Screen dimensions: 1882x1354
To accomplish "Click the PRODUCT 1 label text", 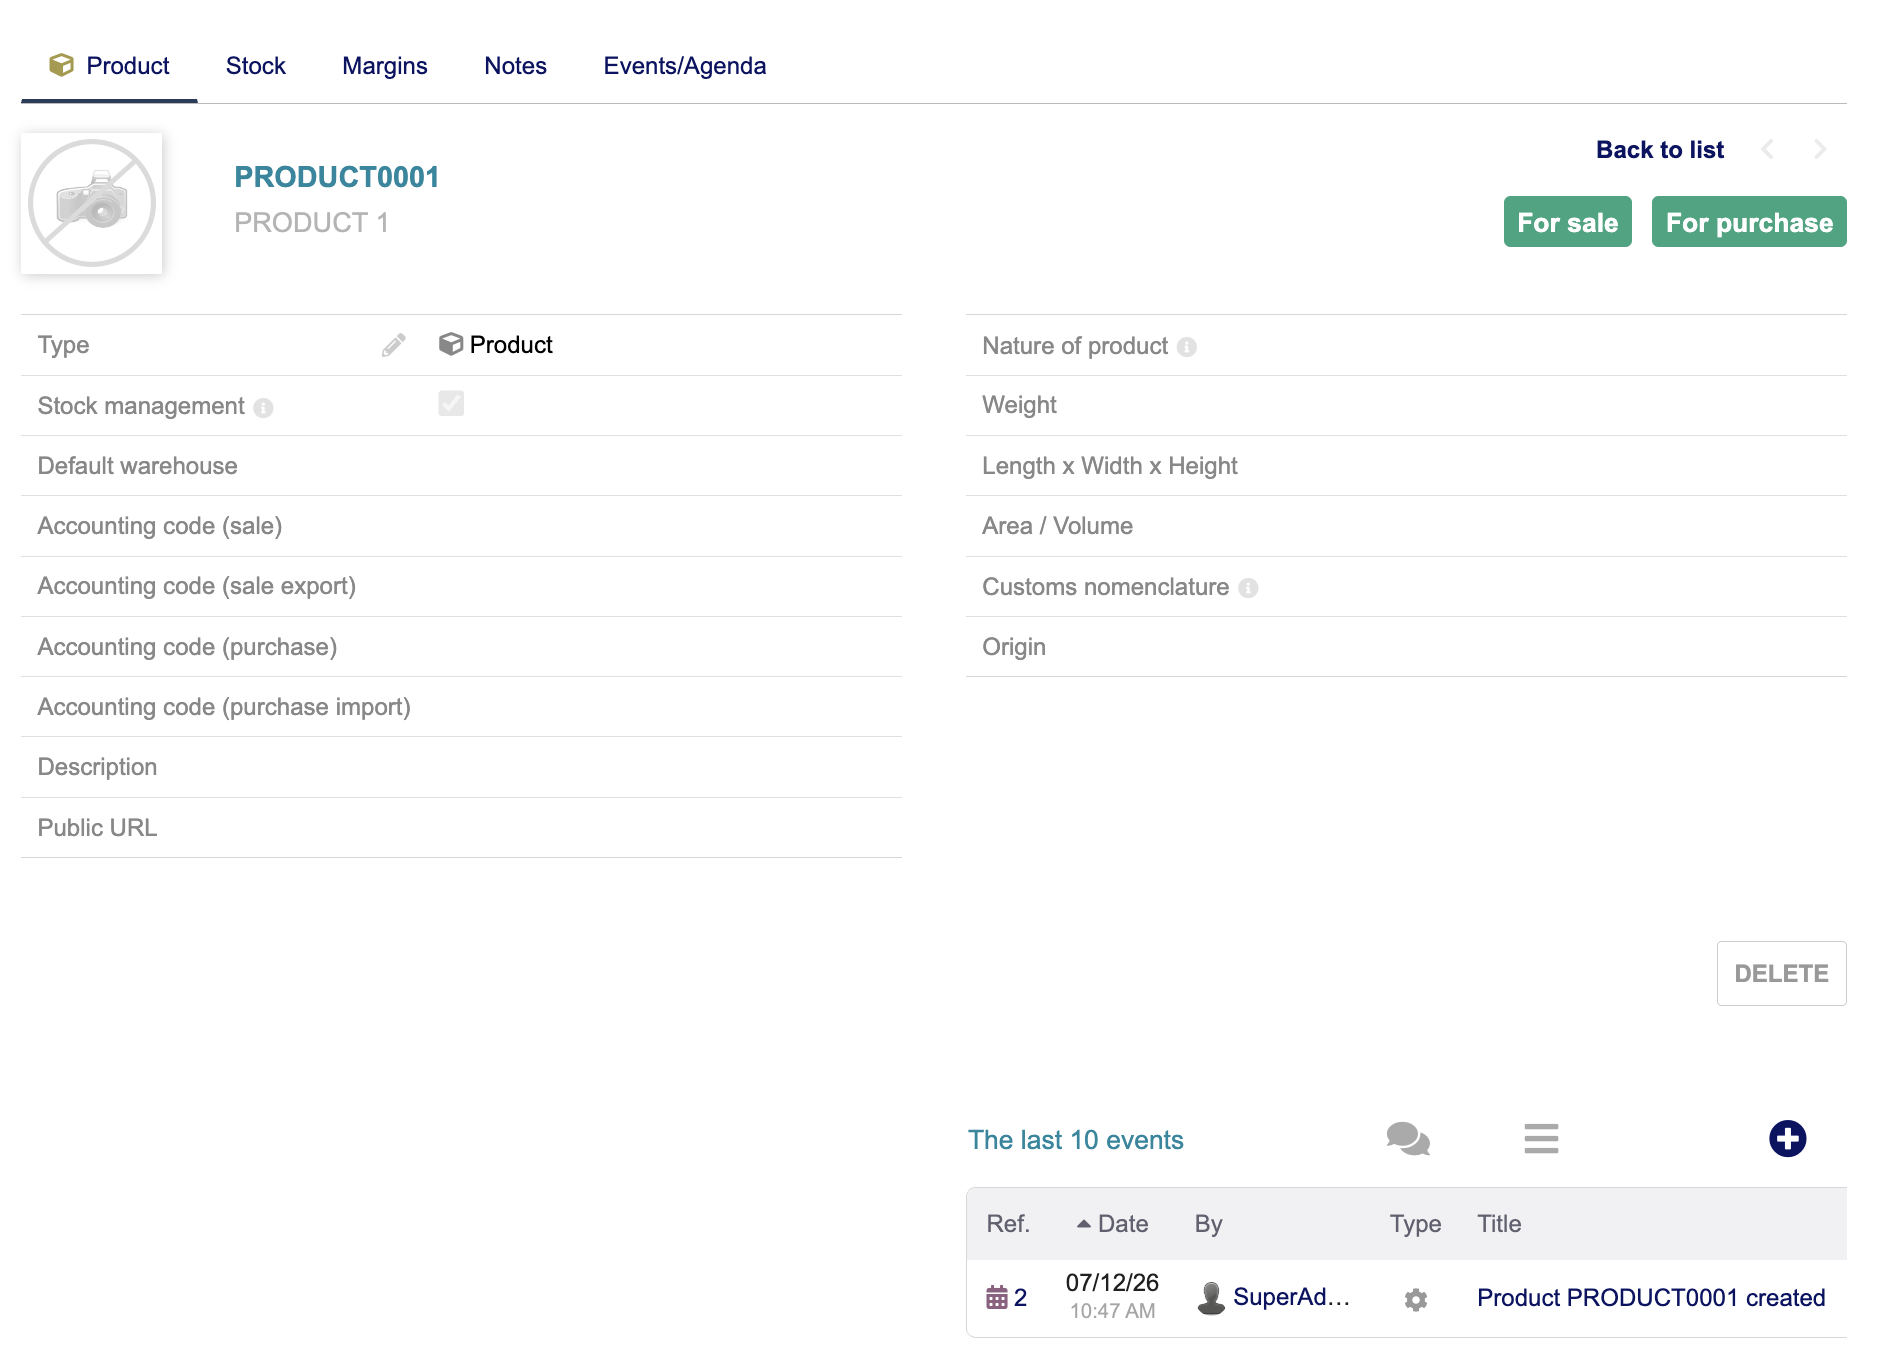I will pos(311,223).
